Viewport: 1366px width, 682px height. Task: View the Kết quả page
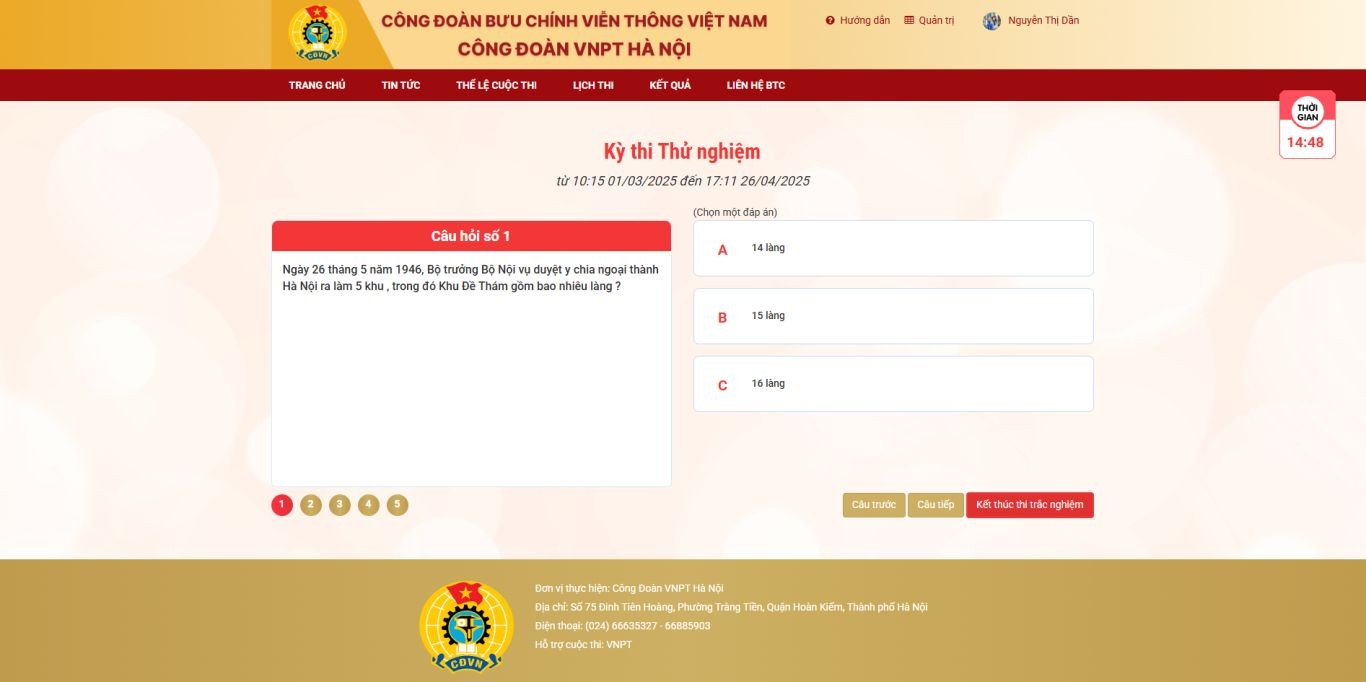click(x=670, y=85)
